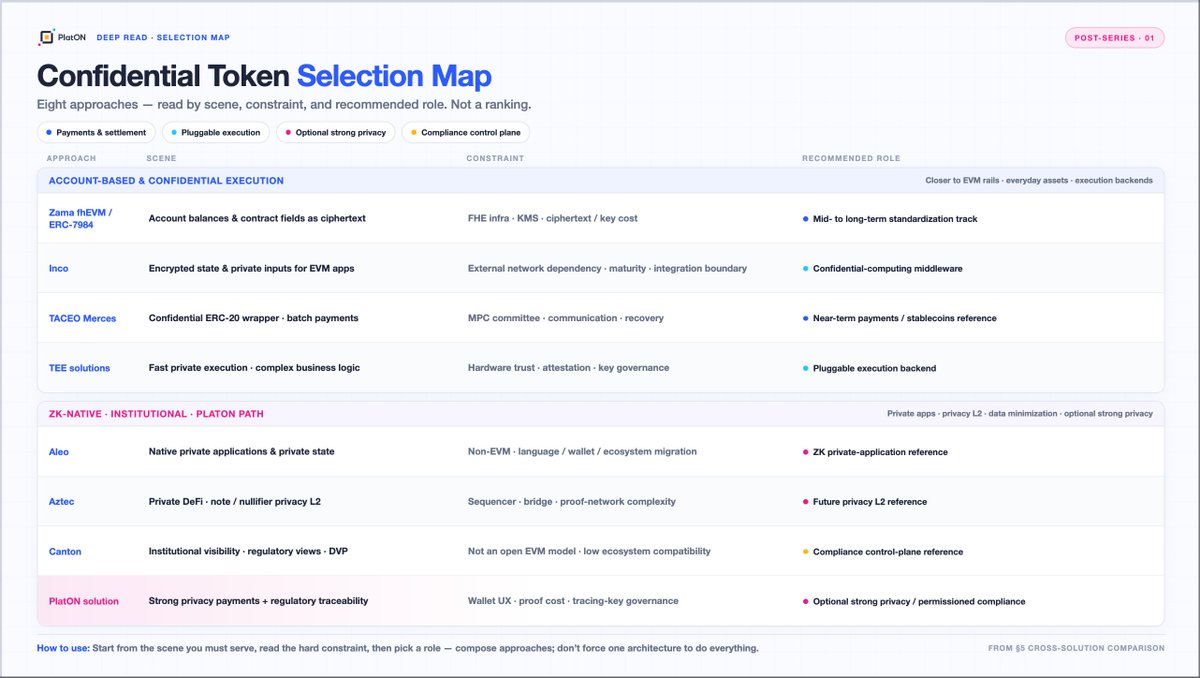Open the Canton approach link
Image resolution: width=1200 pixels, height=678 pixels.
pos(65,551)
